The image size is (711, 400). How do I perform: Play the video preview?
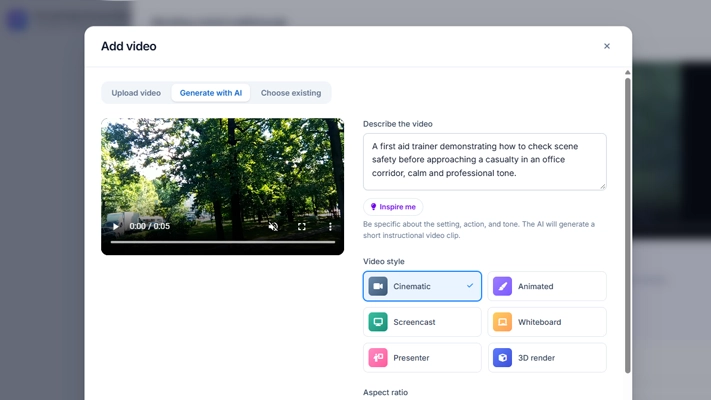(116, 226)
